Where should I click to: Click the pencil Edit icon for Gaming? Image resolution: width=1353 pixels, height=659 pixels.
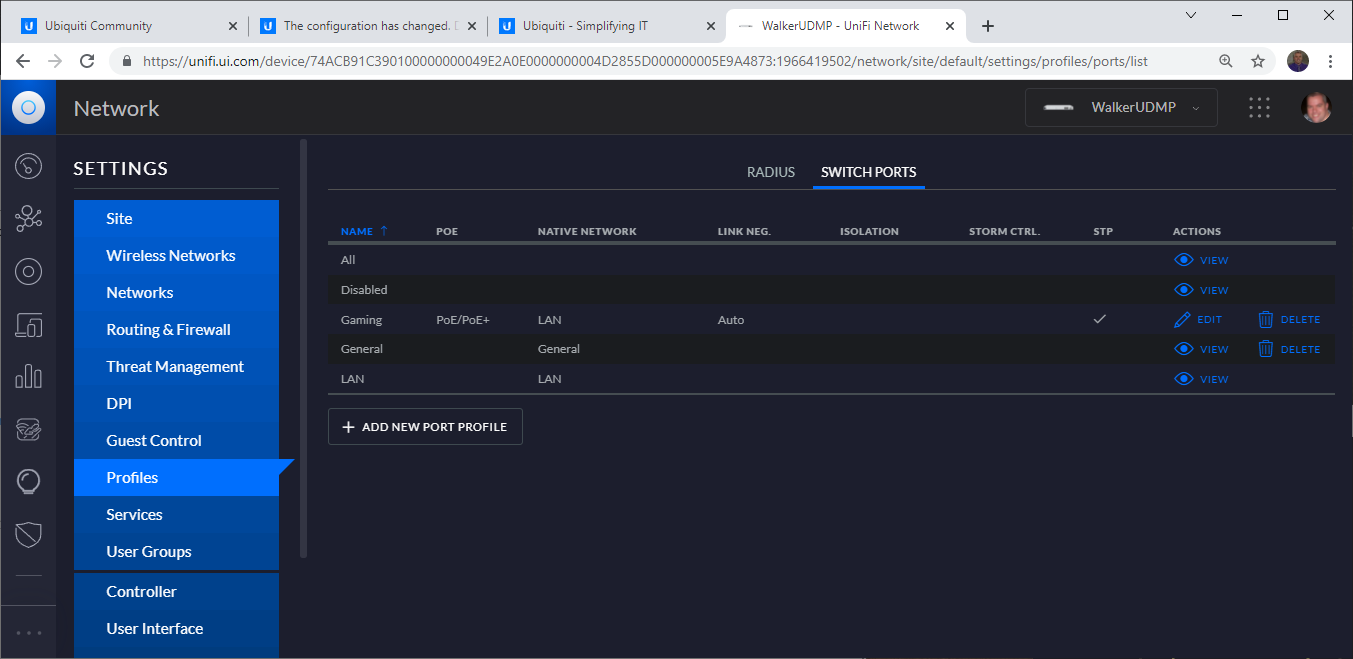click(x=1183, y=320)
